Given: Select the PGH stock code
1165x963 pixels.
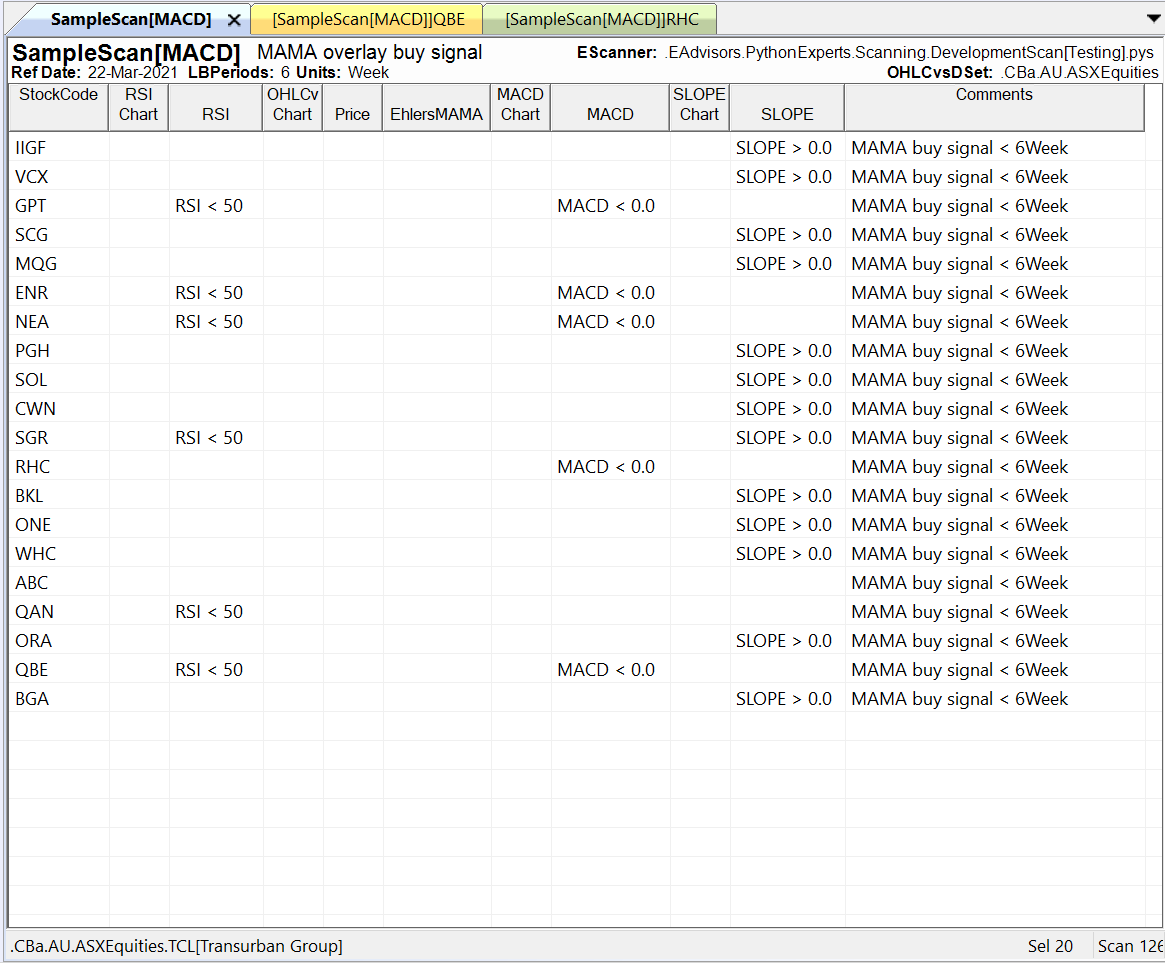Looking at the screenshot, I should pos(32,351).
